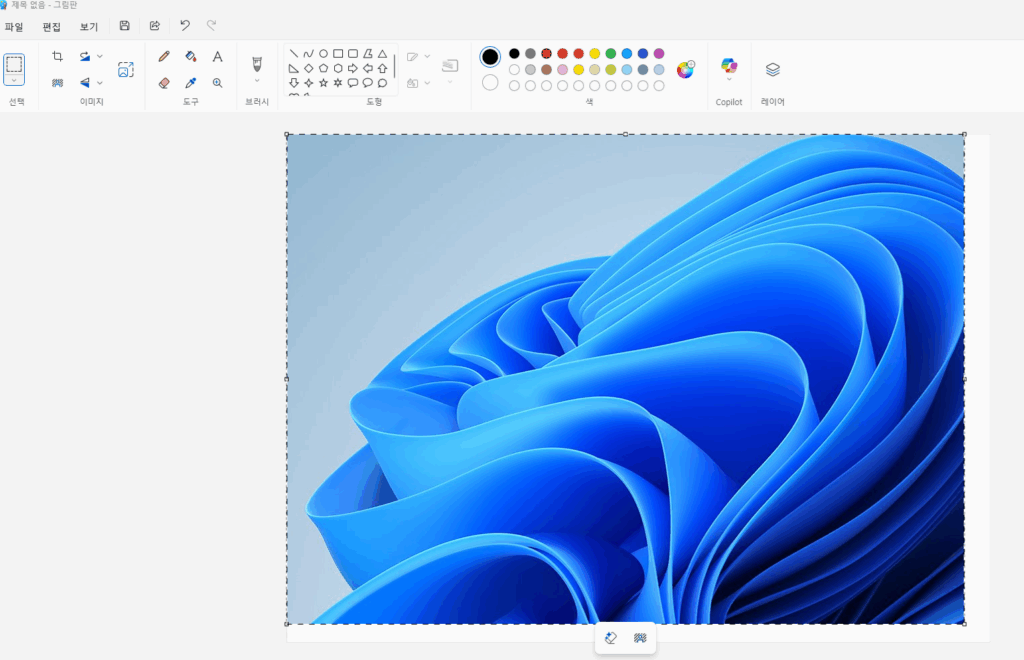Select the Magnifier zoom tool
Image resolution: width=1024 pixels, height=660 pixels.
tap(217, 83)
